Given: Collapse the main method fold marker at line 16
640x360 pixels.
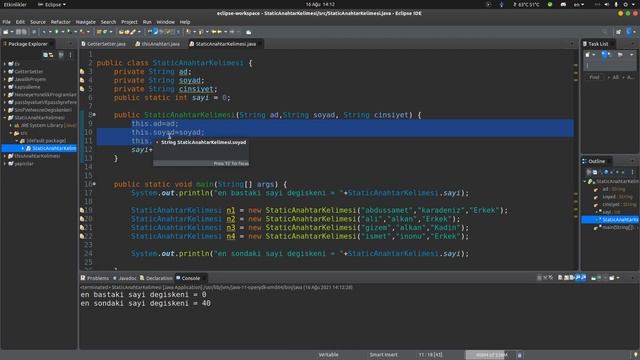Looking at the screenshot, I should click(94, 184).
